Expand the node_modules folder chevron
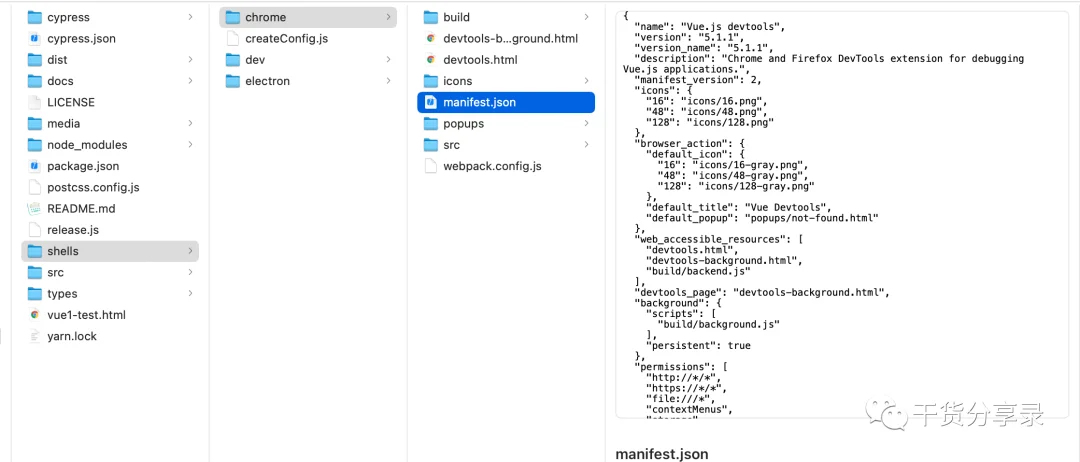This screenshot has width=1080, height=462. pos(190,145)
